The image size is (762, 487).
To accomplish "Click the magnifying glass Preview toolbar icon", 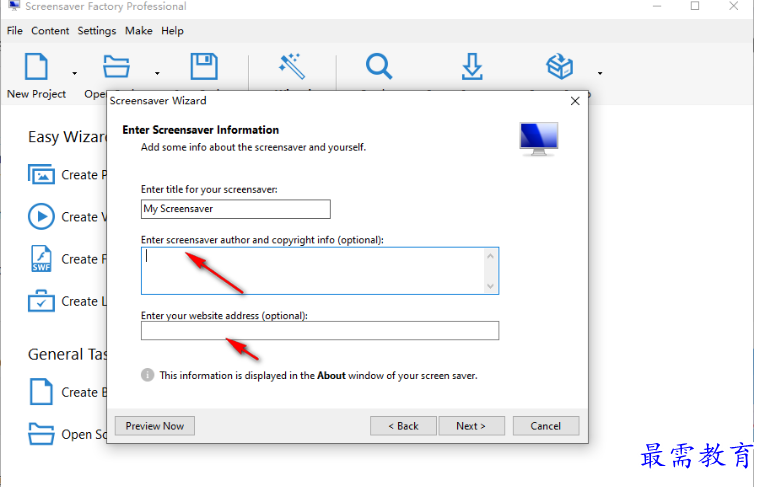I will (x=379, y=67).
